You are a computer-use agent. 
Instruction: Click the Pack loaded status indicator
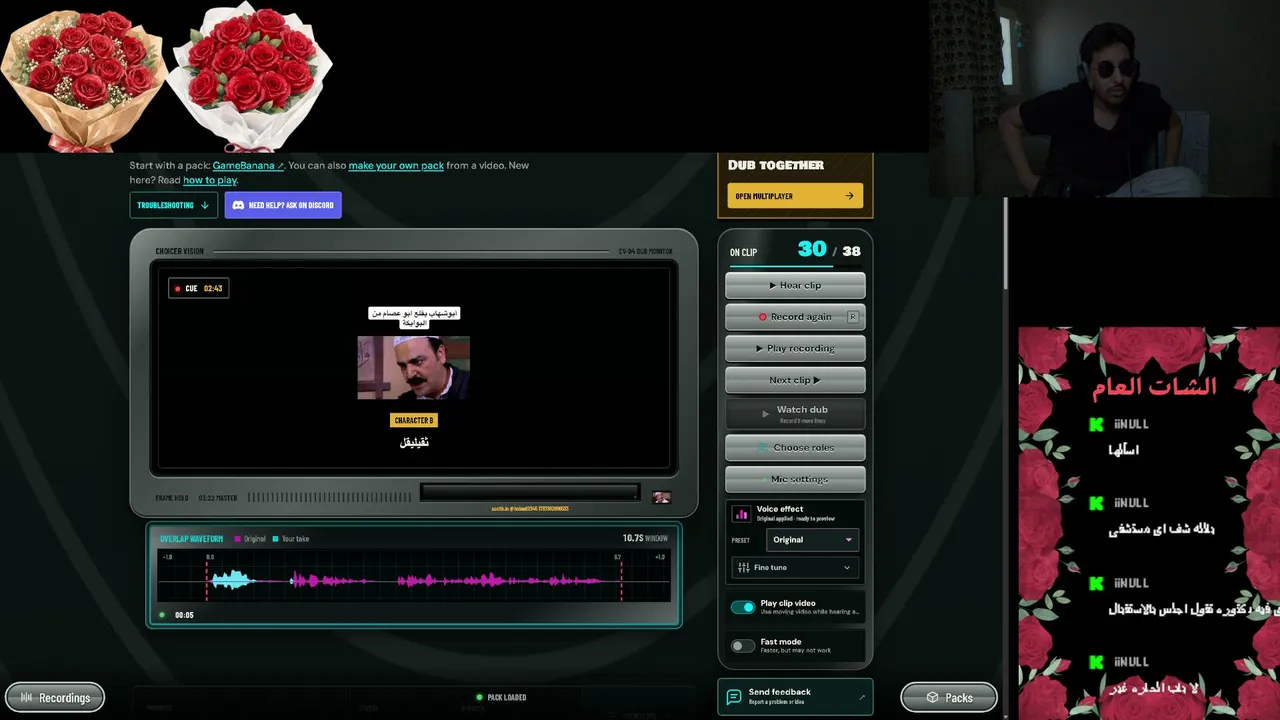[501, 697]
